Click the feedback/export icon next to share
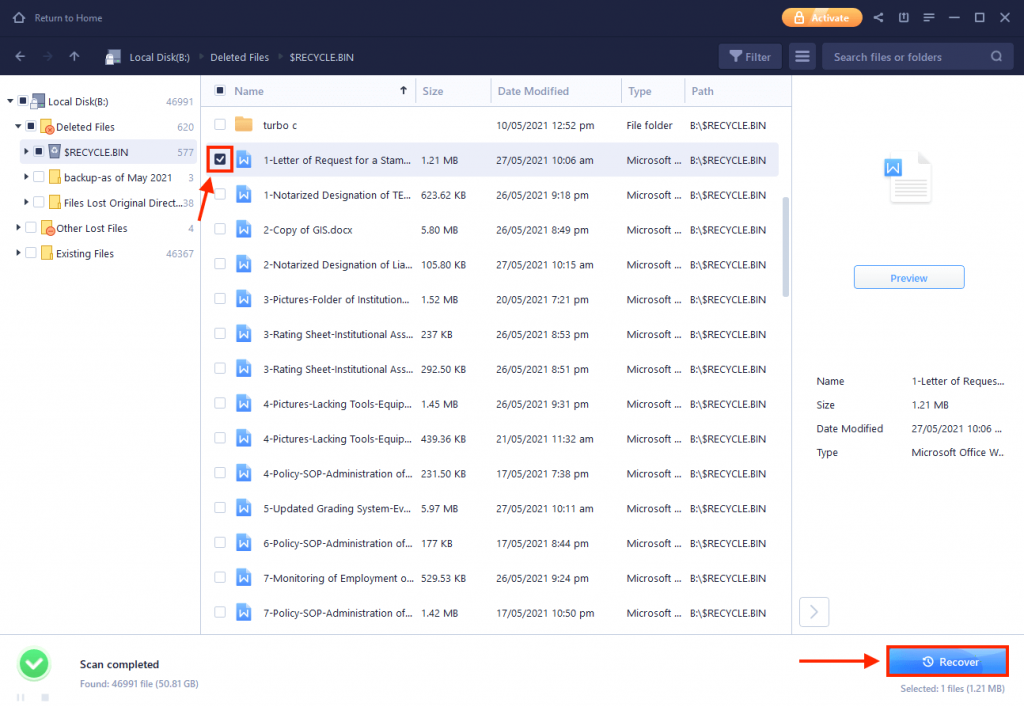 [x=904, y=17]
